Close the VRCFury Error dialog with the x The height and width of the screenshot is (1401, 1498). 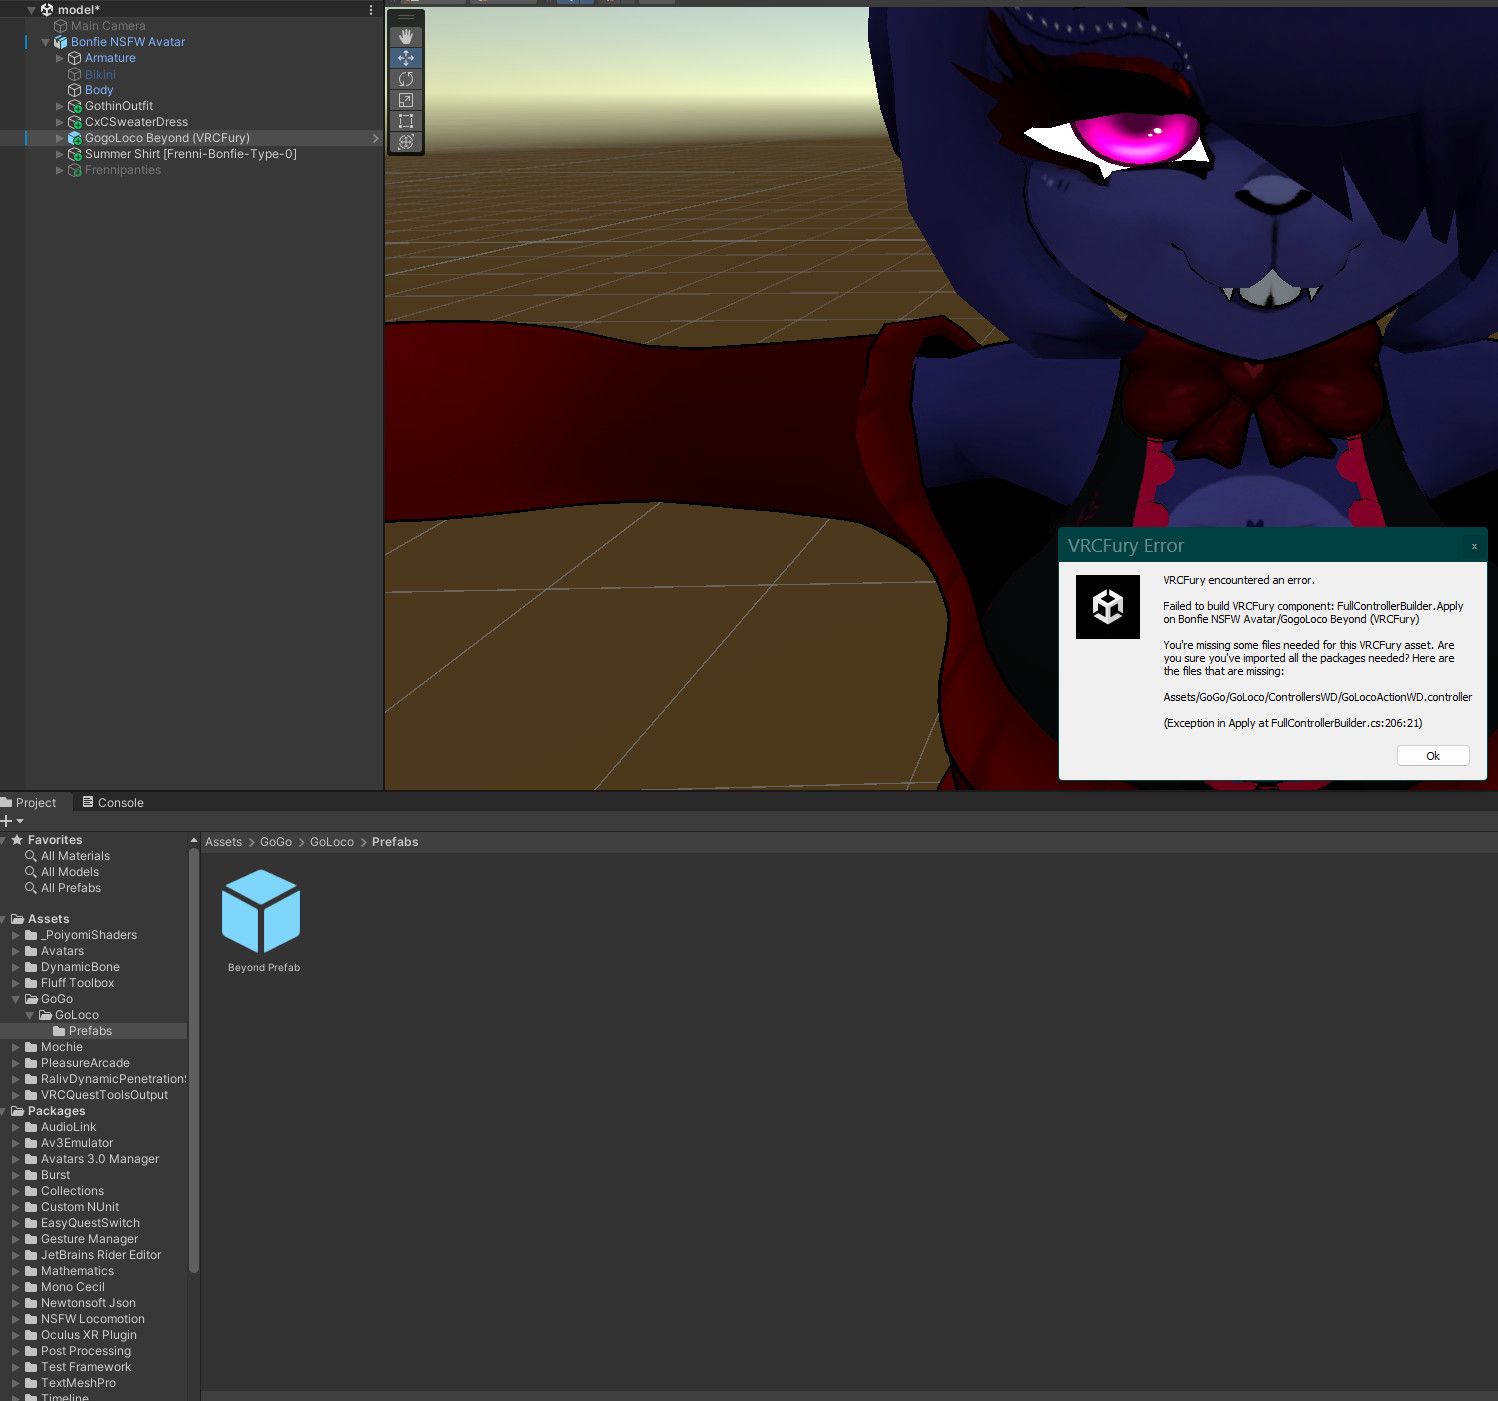(1474, 546)
